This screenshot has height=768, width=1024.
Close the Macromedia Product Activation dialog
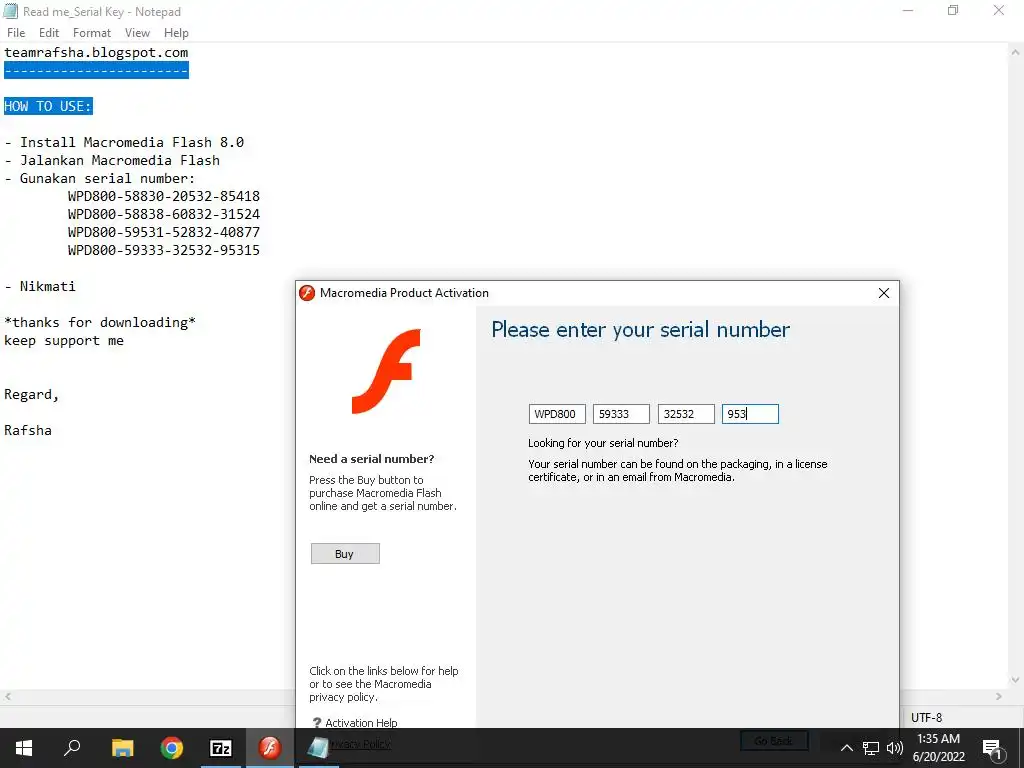[884, 293]
